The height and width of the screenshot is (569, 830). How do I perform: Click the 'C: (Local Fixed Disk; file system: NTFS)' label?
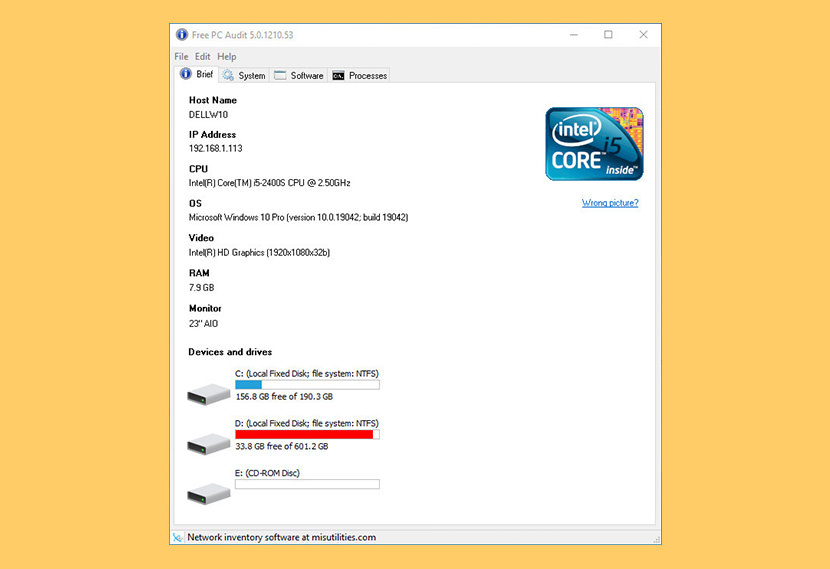pyautogui.click(x=306, y=374)
